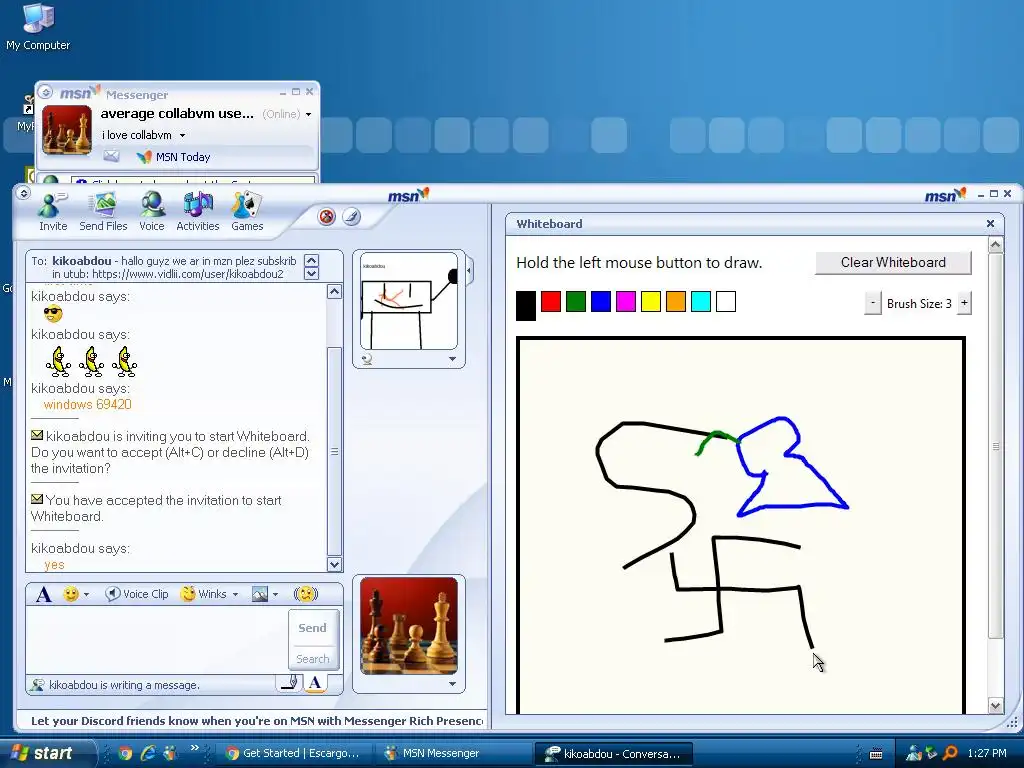
Task: Select the cyan color swatch
Action: pos(700,301)
